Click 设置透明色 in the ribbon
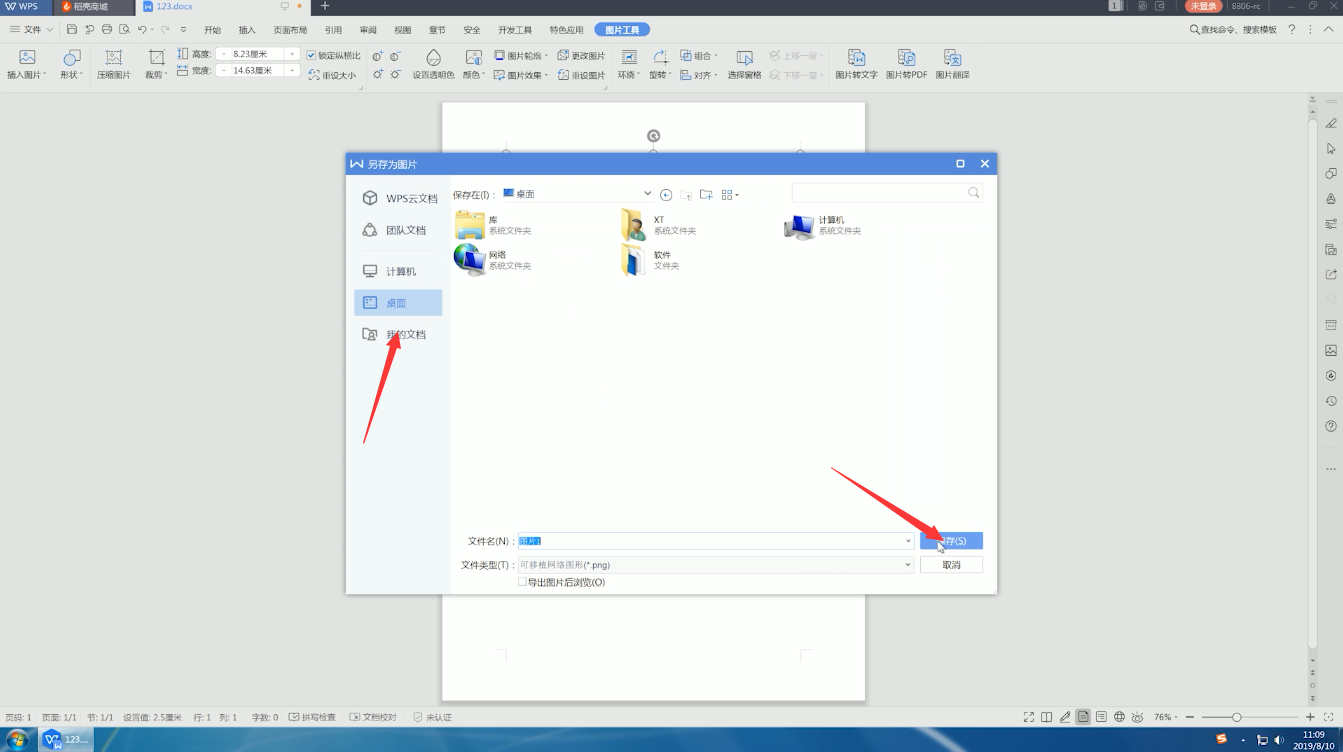 [433, 64]
